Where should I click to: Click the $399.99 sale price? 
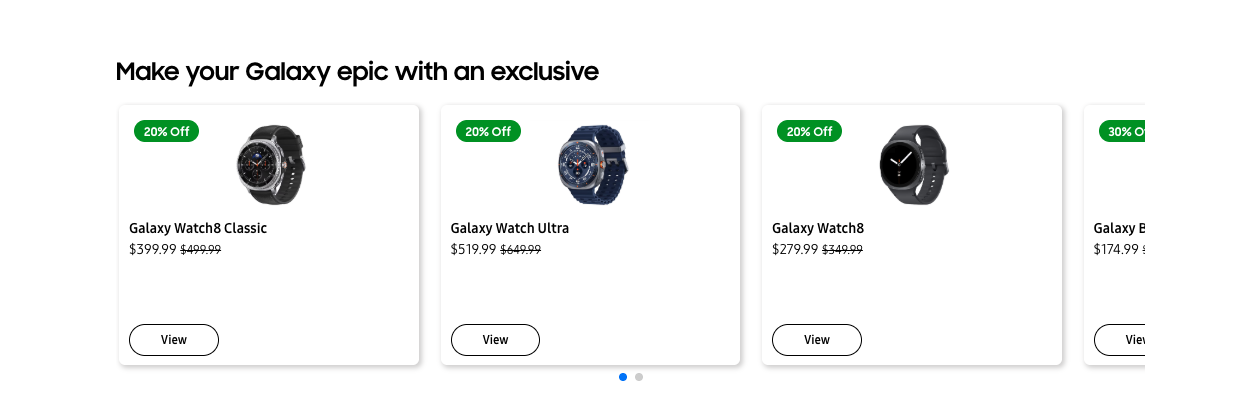click(x=152, y=249)
